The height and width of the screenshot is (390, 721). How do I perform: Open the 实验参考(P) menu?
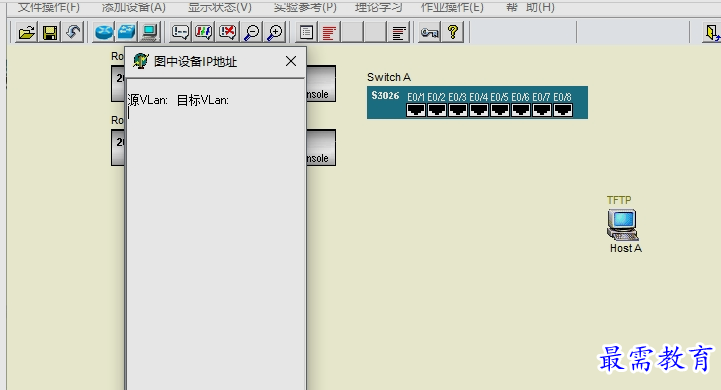coord(305,7)
